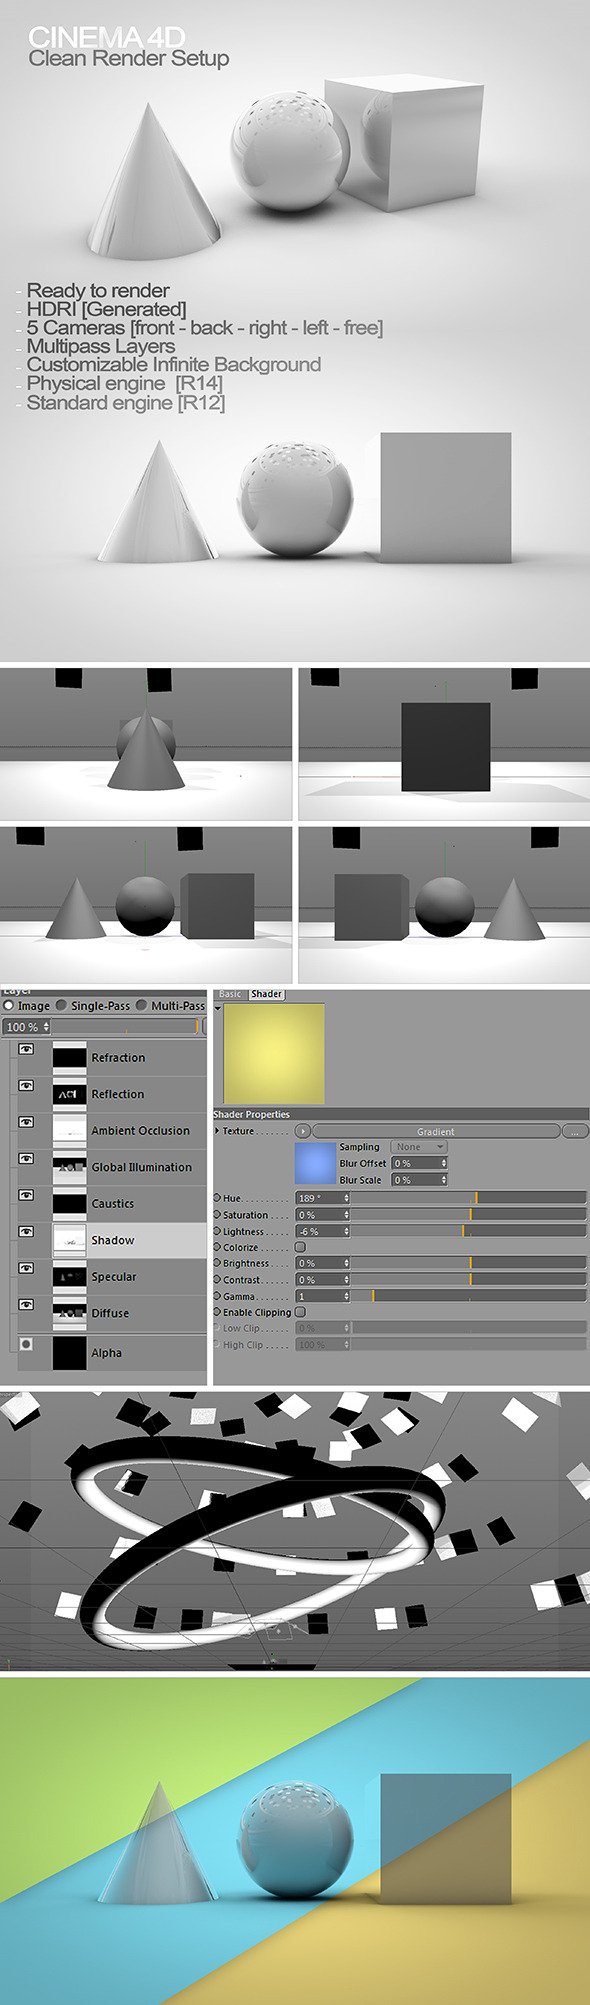Open the Sampling dropdown
This screenshot has width=590, height=2005.
(419, 1147)
